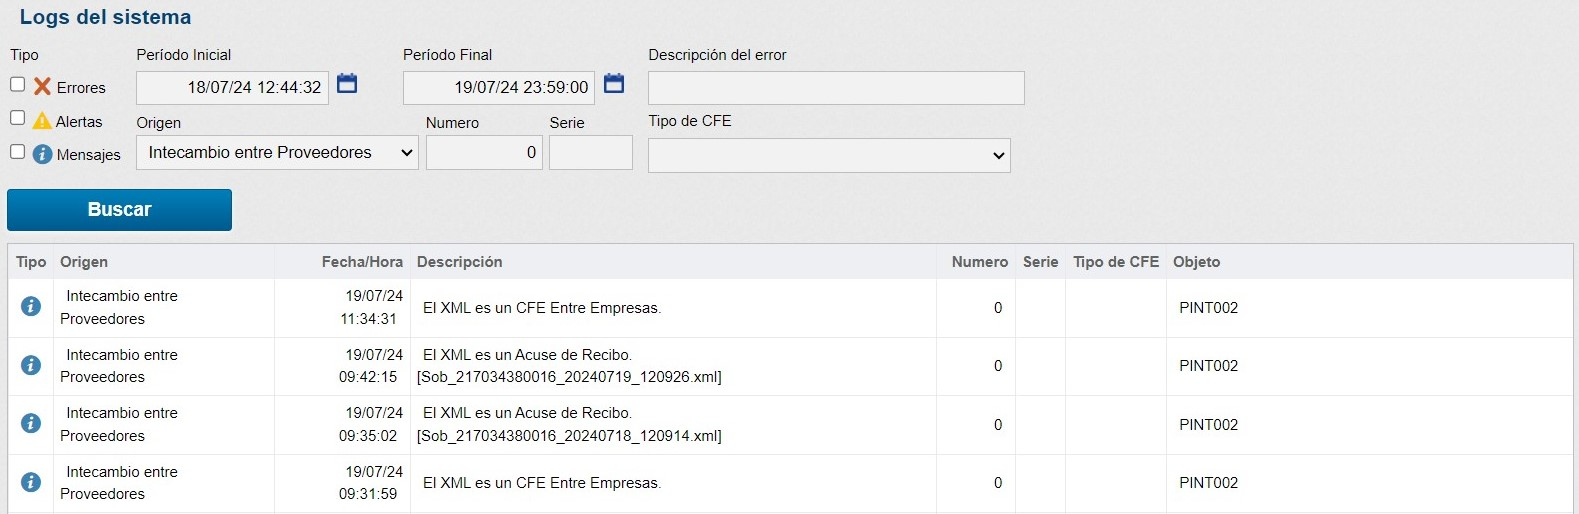Viewport: 1579px width, 514px height.
Task: Expand the Origen dropdown
Action: coord(277,153)
